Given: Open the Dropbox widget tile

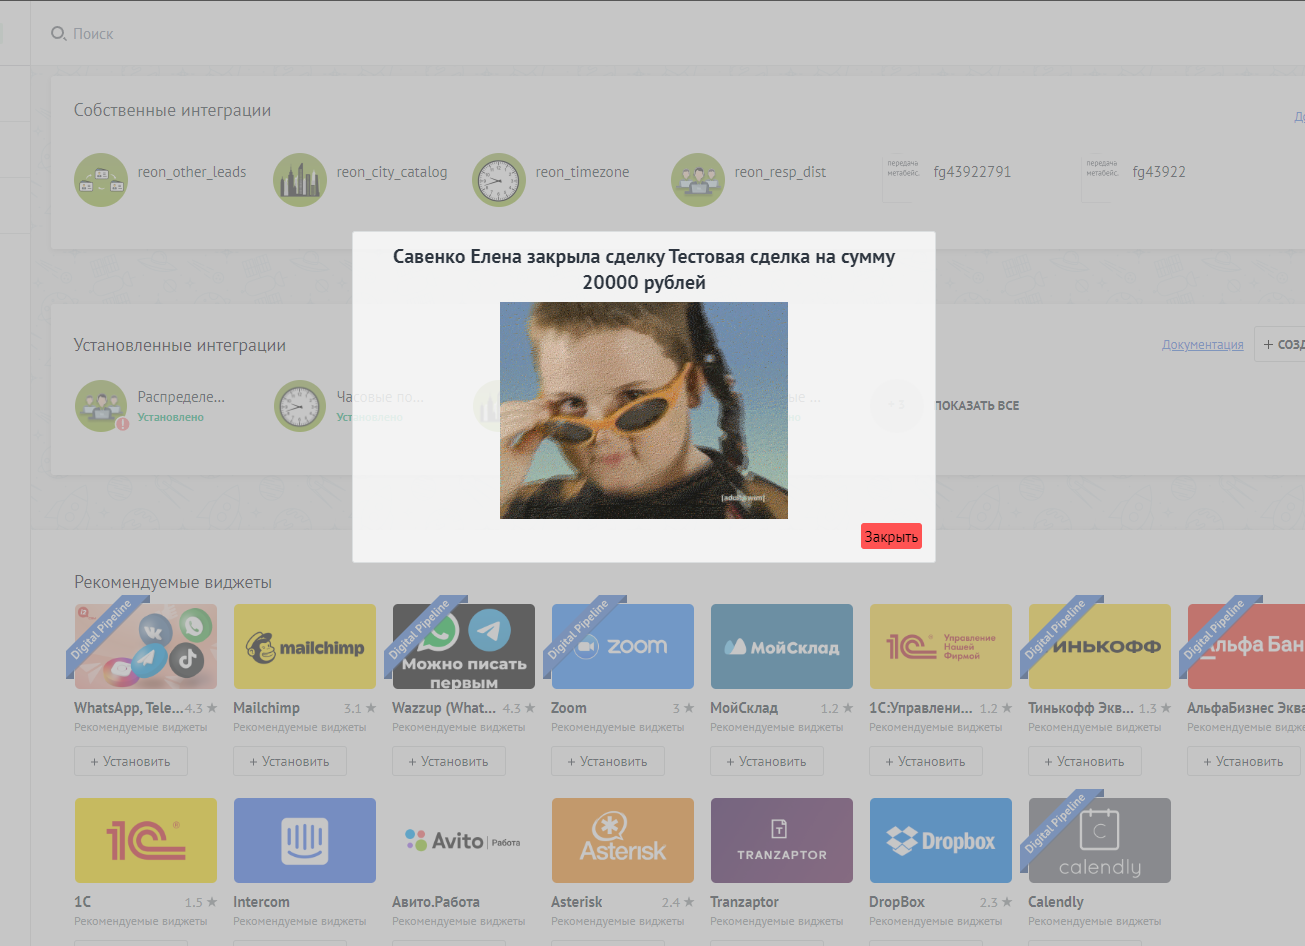Looking at the screenshot, I should 941,840.
